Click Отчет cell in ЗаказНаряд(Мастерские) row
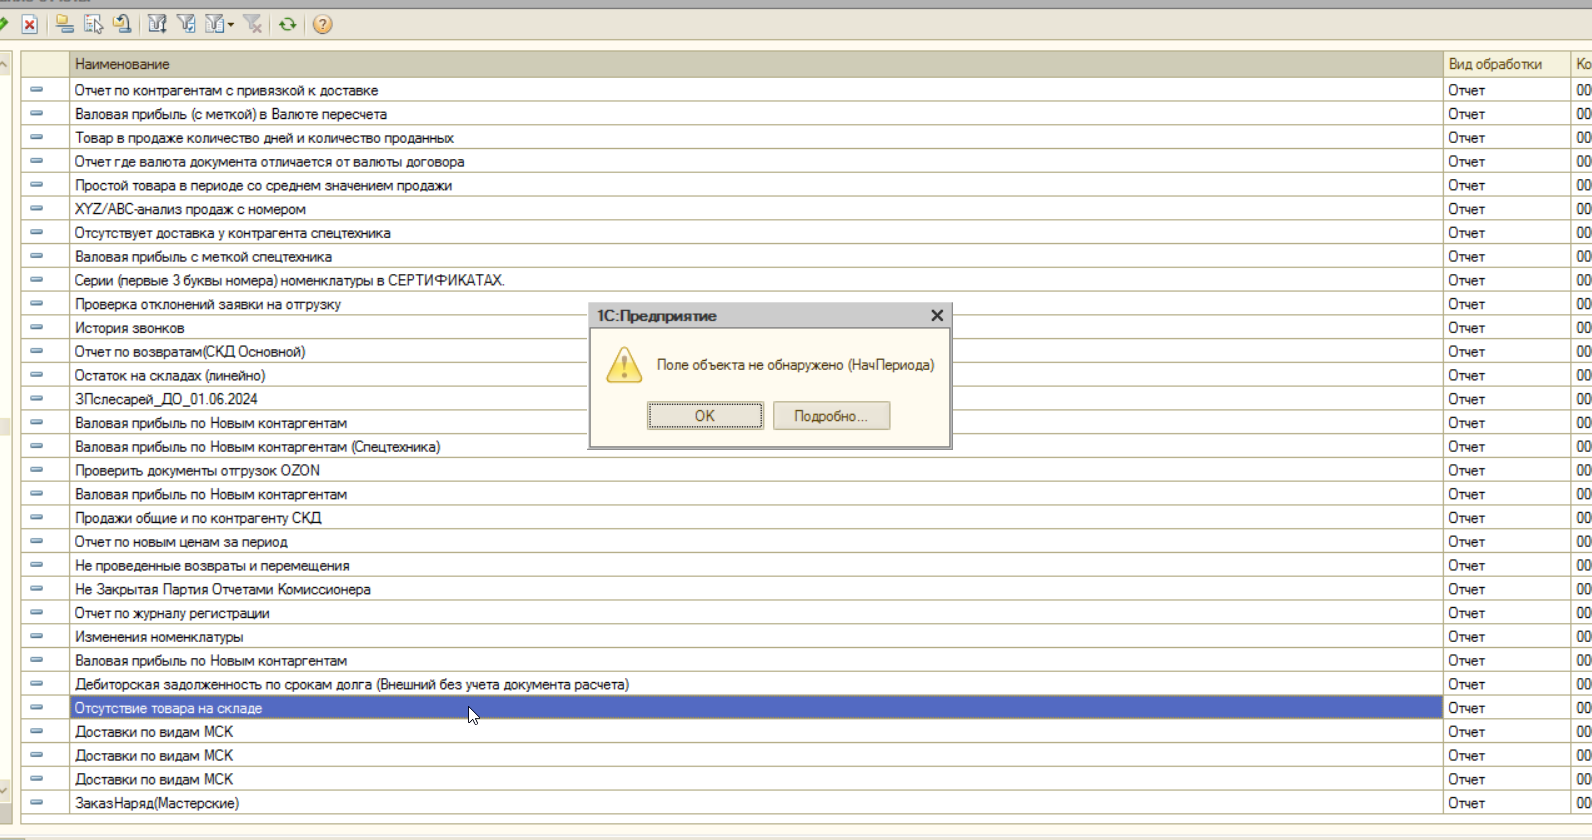1592x840 pixels. [x=1506, y=803]
